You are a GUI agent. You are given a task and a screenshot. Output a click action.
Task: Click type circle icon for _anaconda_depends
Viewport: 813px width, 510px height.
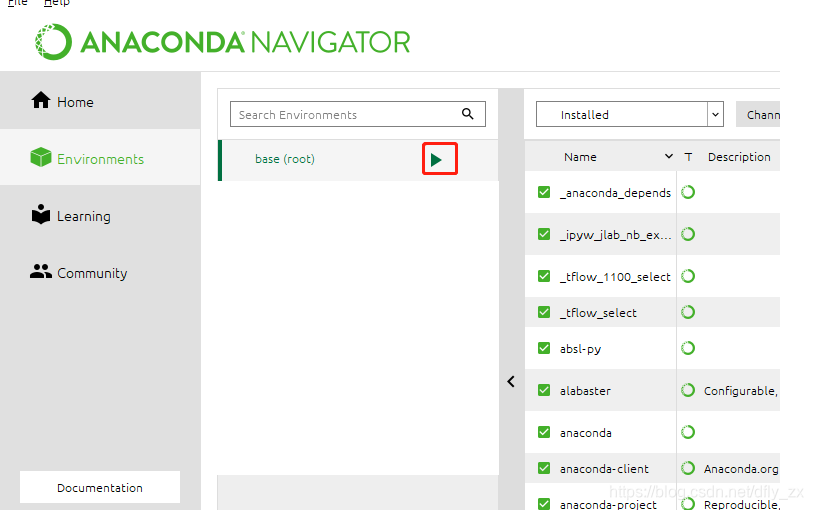[x=688, y=192]
